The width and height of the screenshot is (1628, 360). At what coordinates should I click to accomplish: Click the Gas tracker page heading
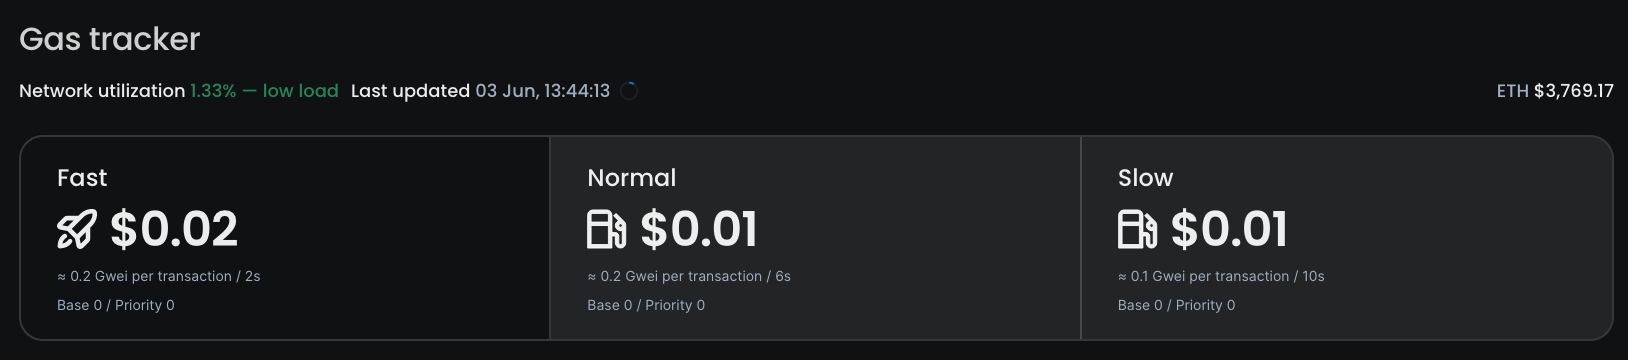click(110, 39)
